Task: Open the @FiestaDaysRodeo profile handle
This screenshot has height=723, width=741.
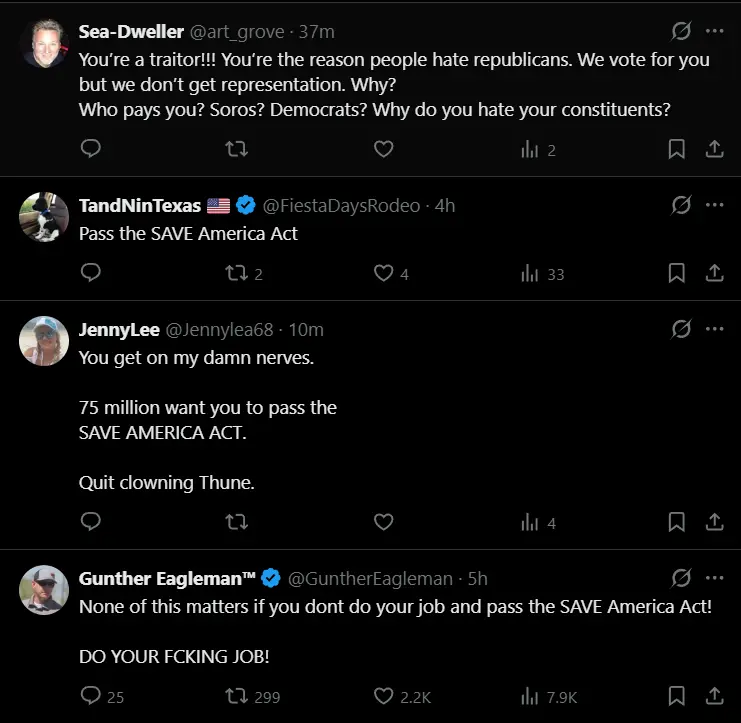Action: tap(340, 206)
